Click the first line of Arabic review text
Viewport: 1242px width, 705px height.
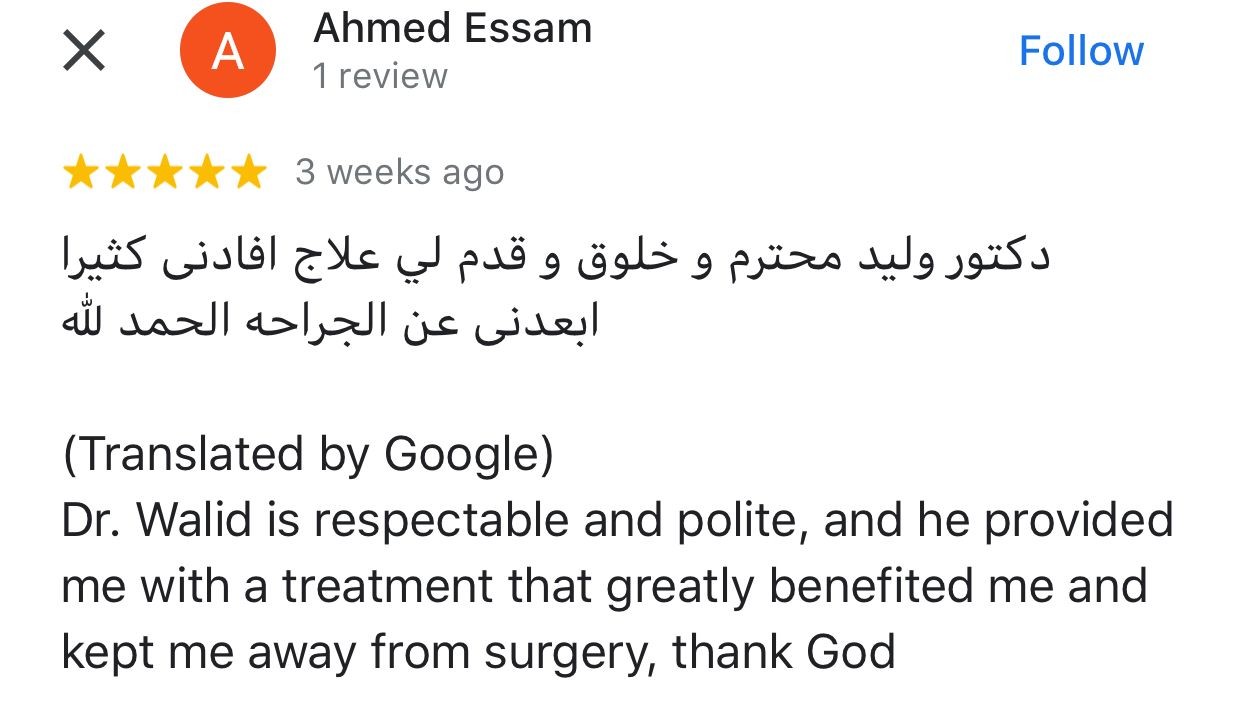pos(555,259)
